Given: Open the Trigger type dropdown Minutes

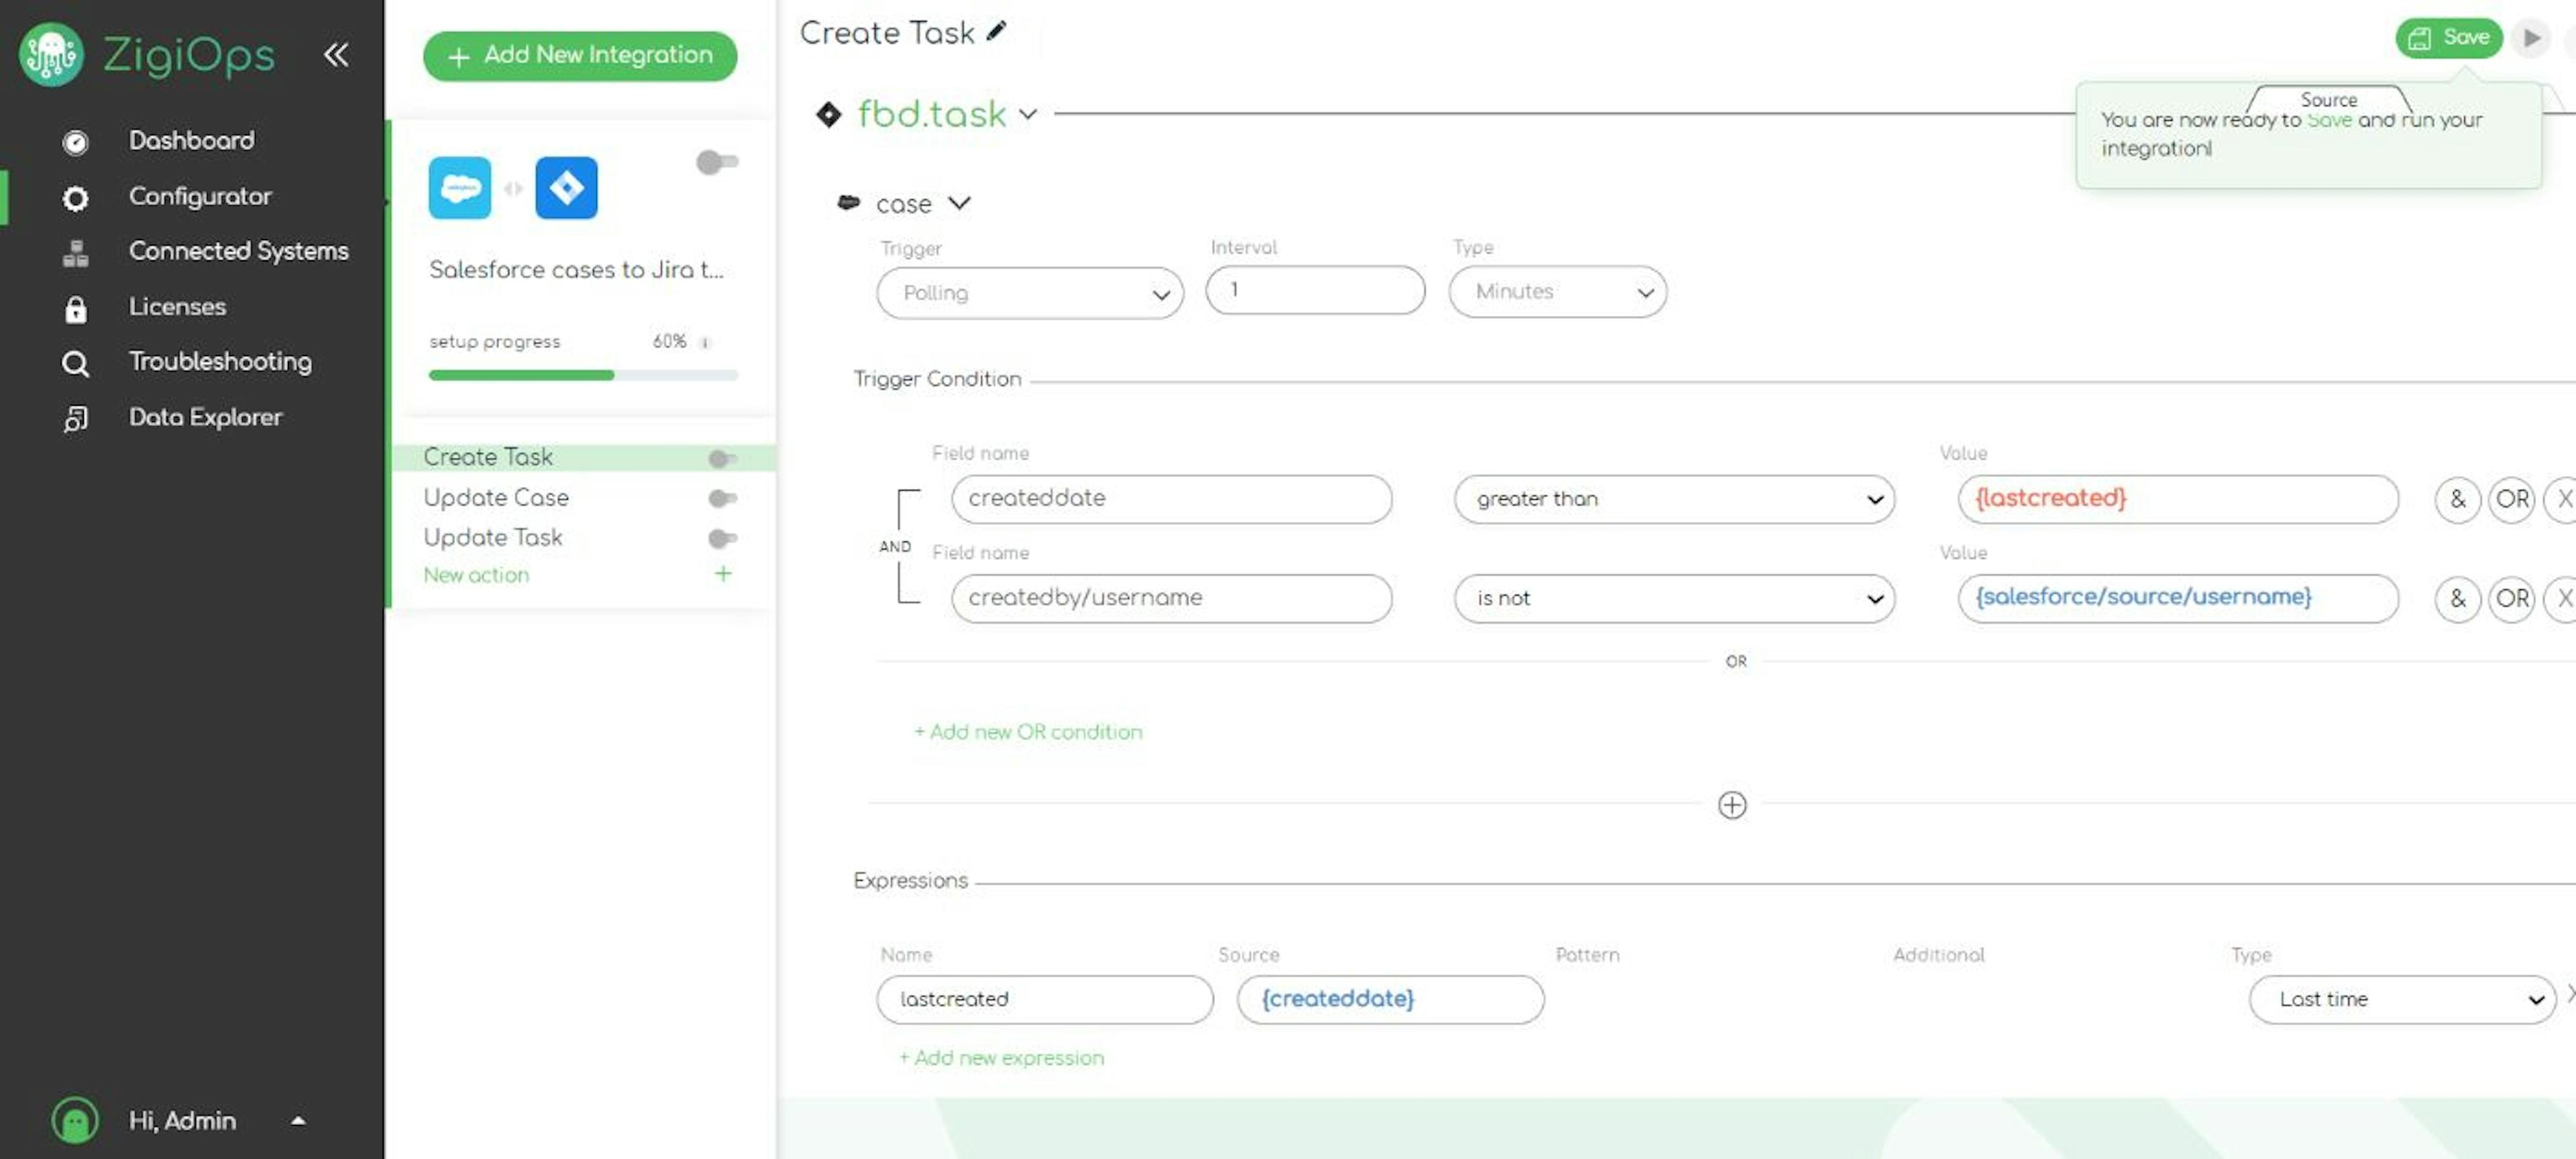Looking at the screenshot, I should click(x=1556, y=290).
